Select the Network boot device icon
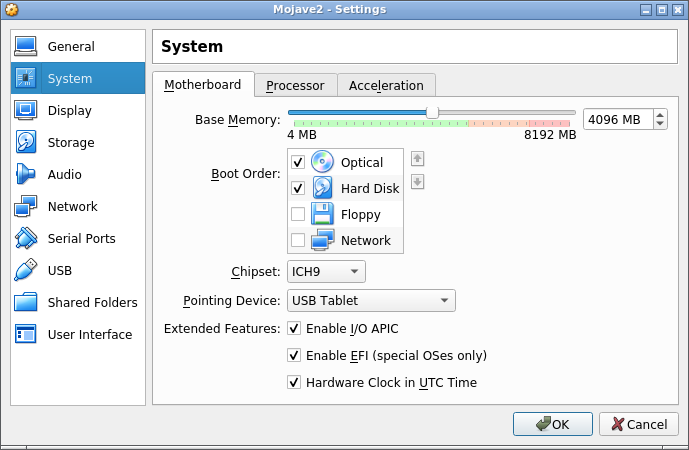Screen dimensions: 689x450 (322, 240)
